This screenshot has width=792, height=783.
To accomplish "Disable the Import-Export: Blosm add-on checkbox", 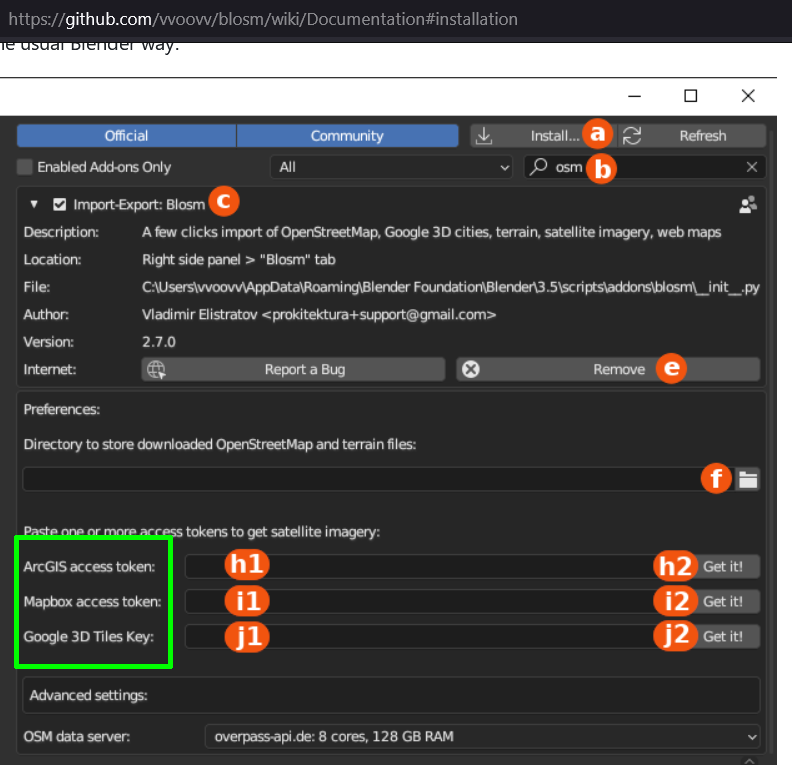I will click(60, 204).
